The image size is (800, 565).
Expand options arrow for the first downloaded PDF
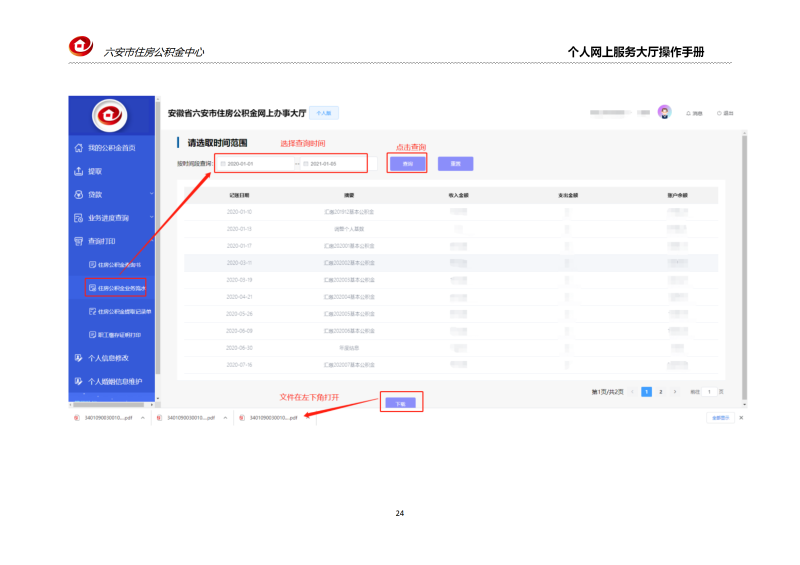(143, 418)
